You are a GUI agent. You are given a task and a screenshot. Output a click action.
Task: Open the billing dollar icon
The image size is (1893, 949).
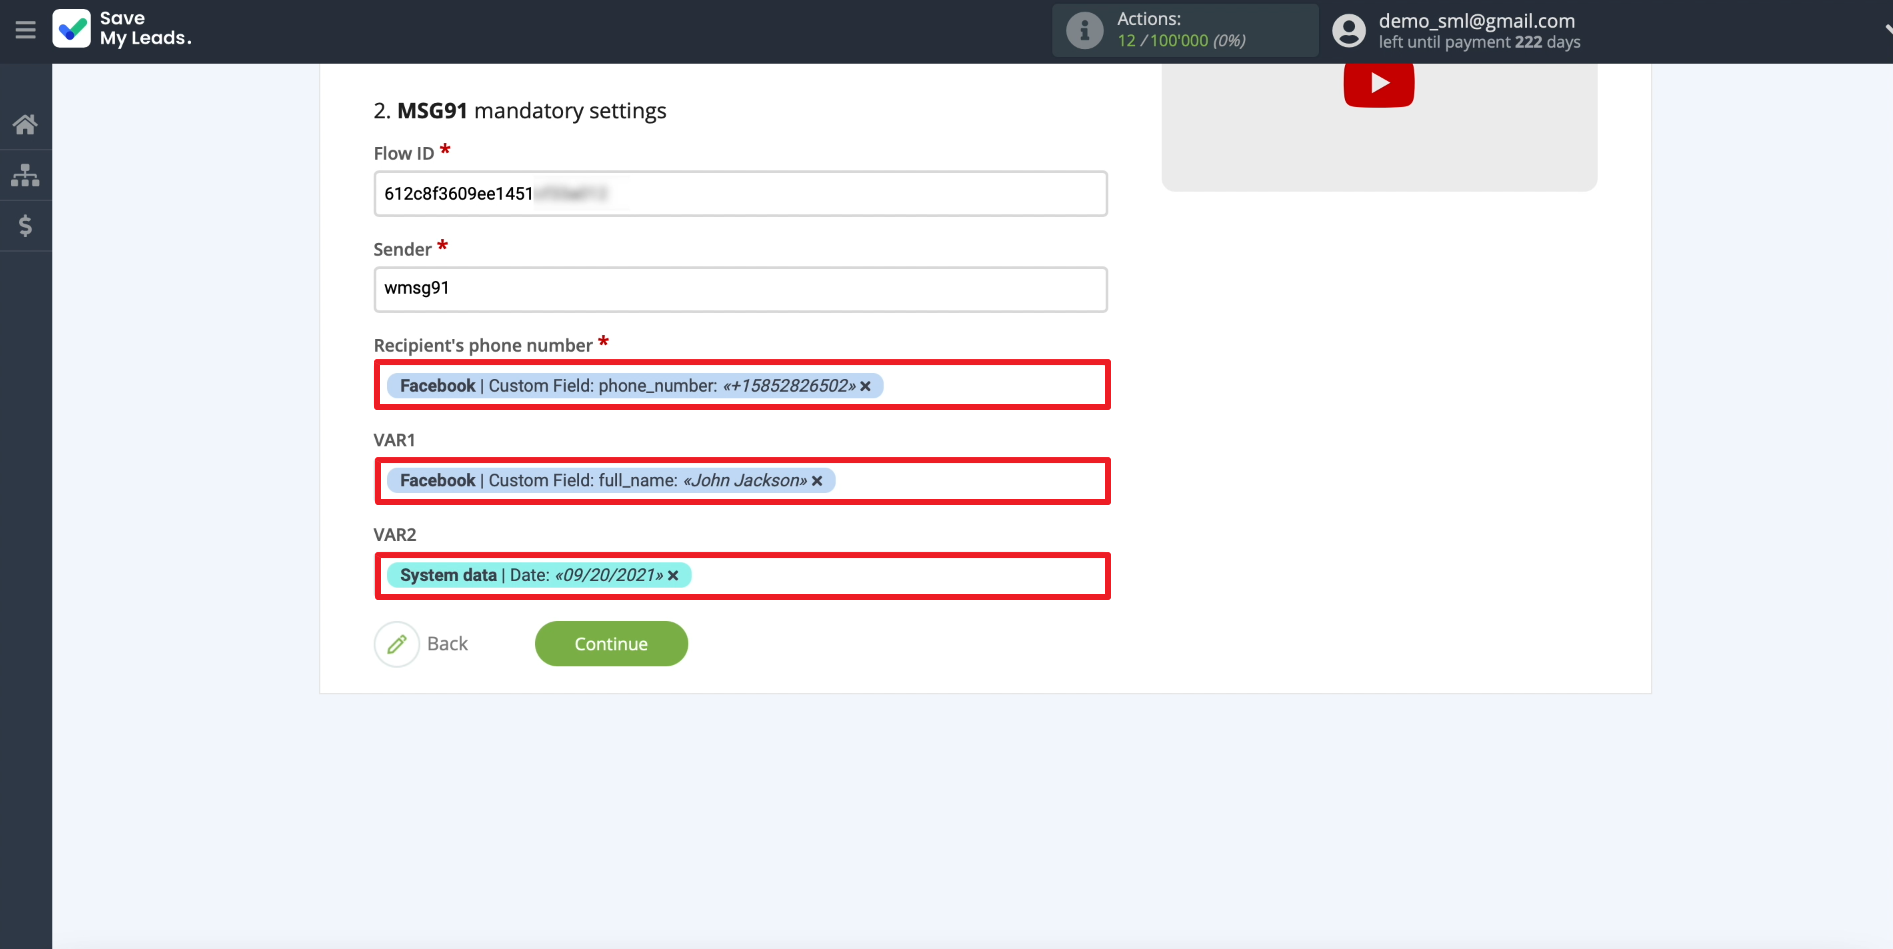point(25,226)
